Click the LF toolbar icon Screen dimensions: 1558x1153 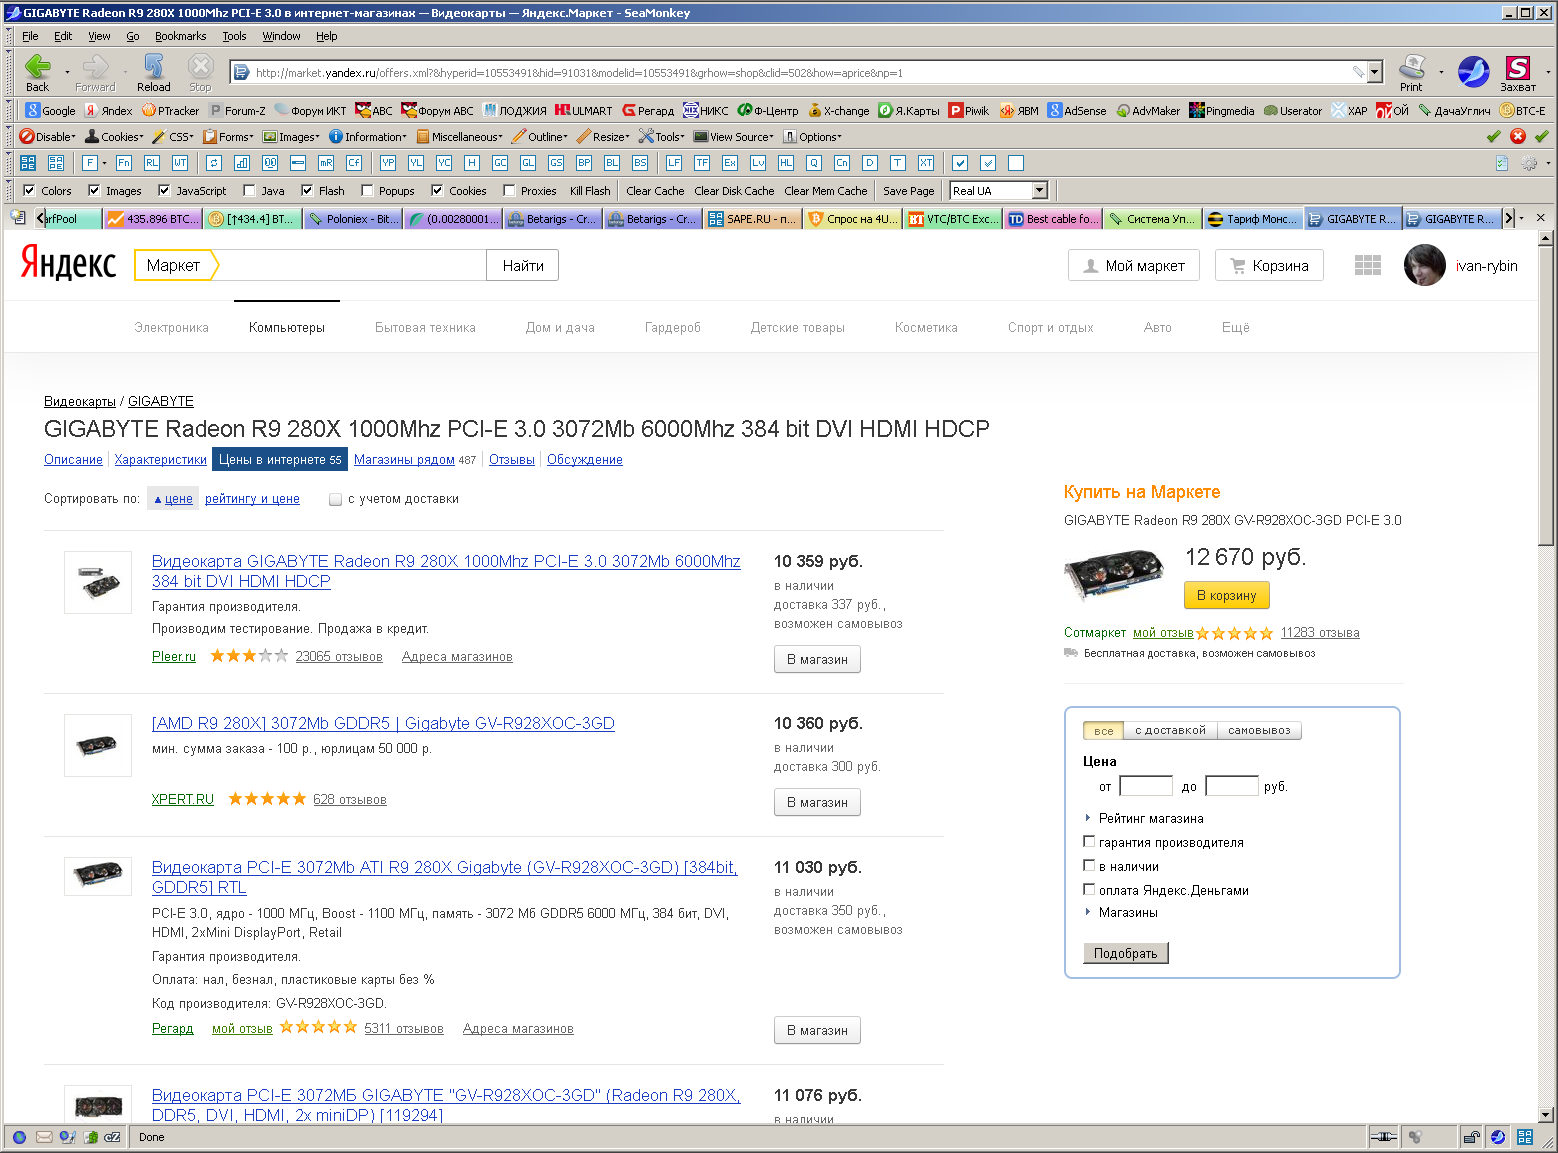point(674,163)
